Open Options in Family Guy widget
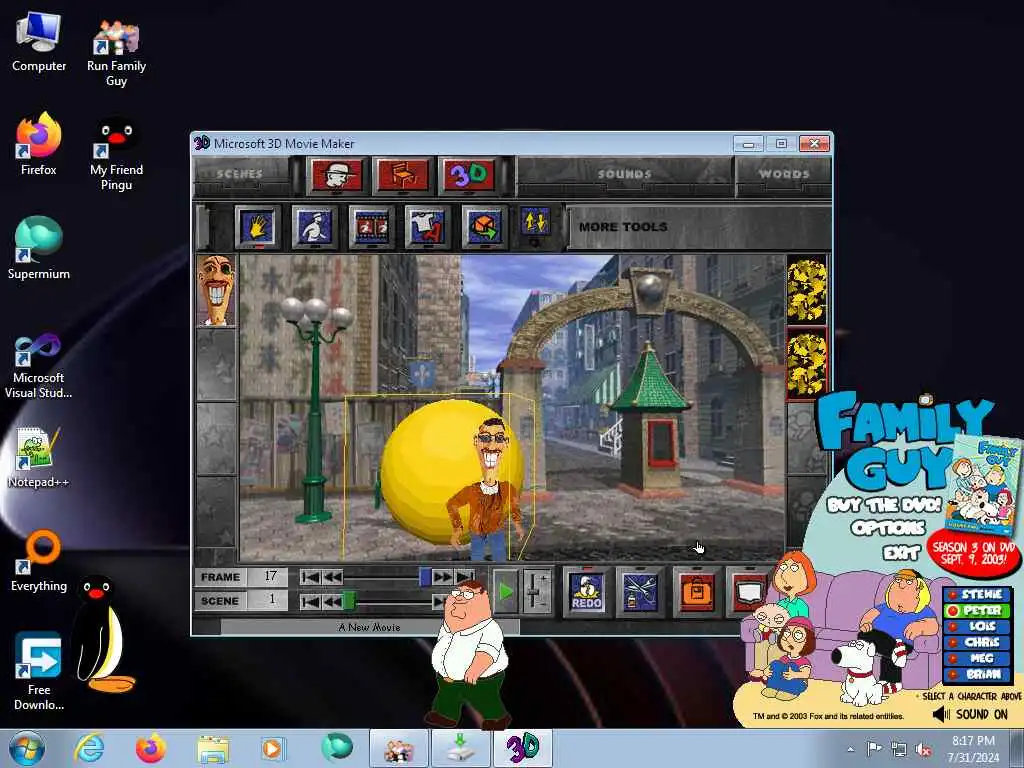The image size is (1024, 768). (x=888, y=528)
